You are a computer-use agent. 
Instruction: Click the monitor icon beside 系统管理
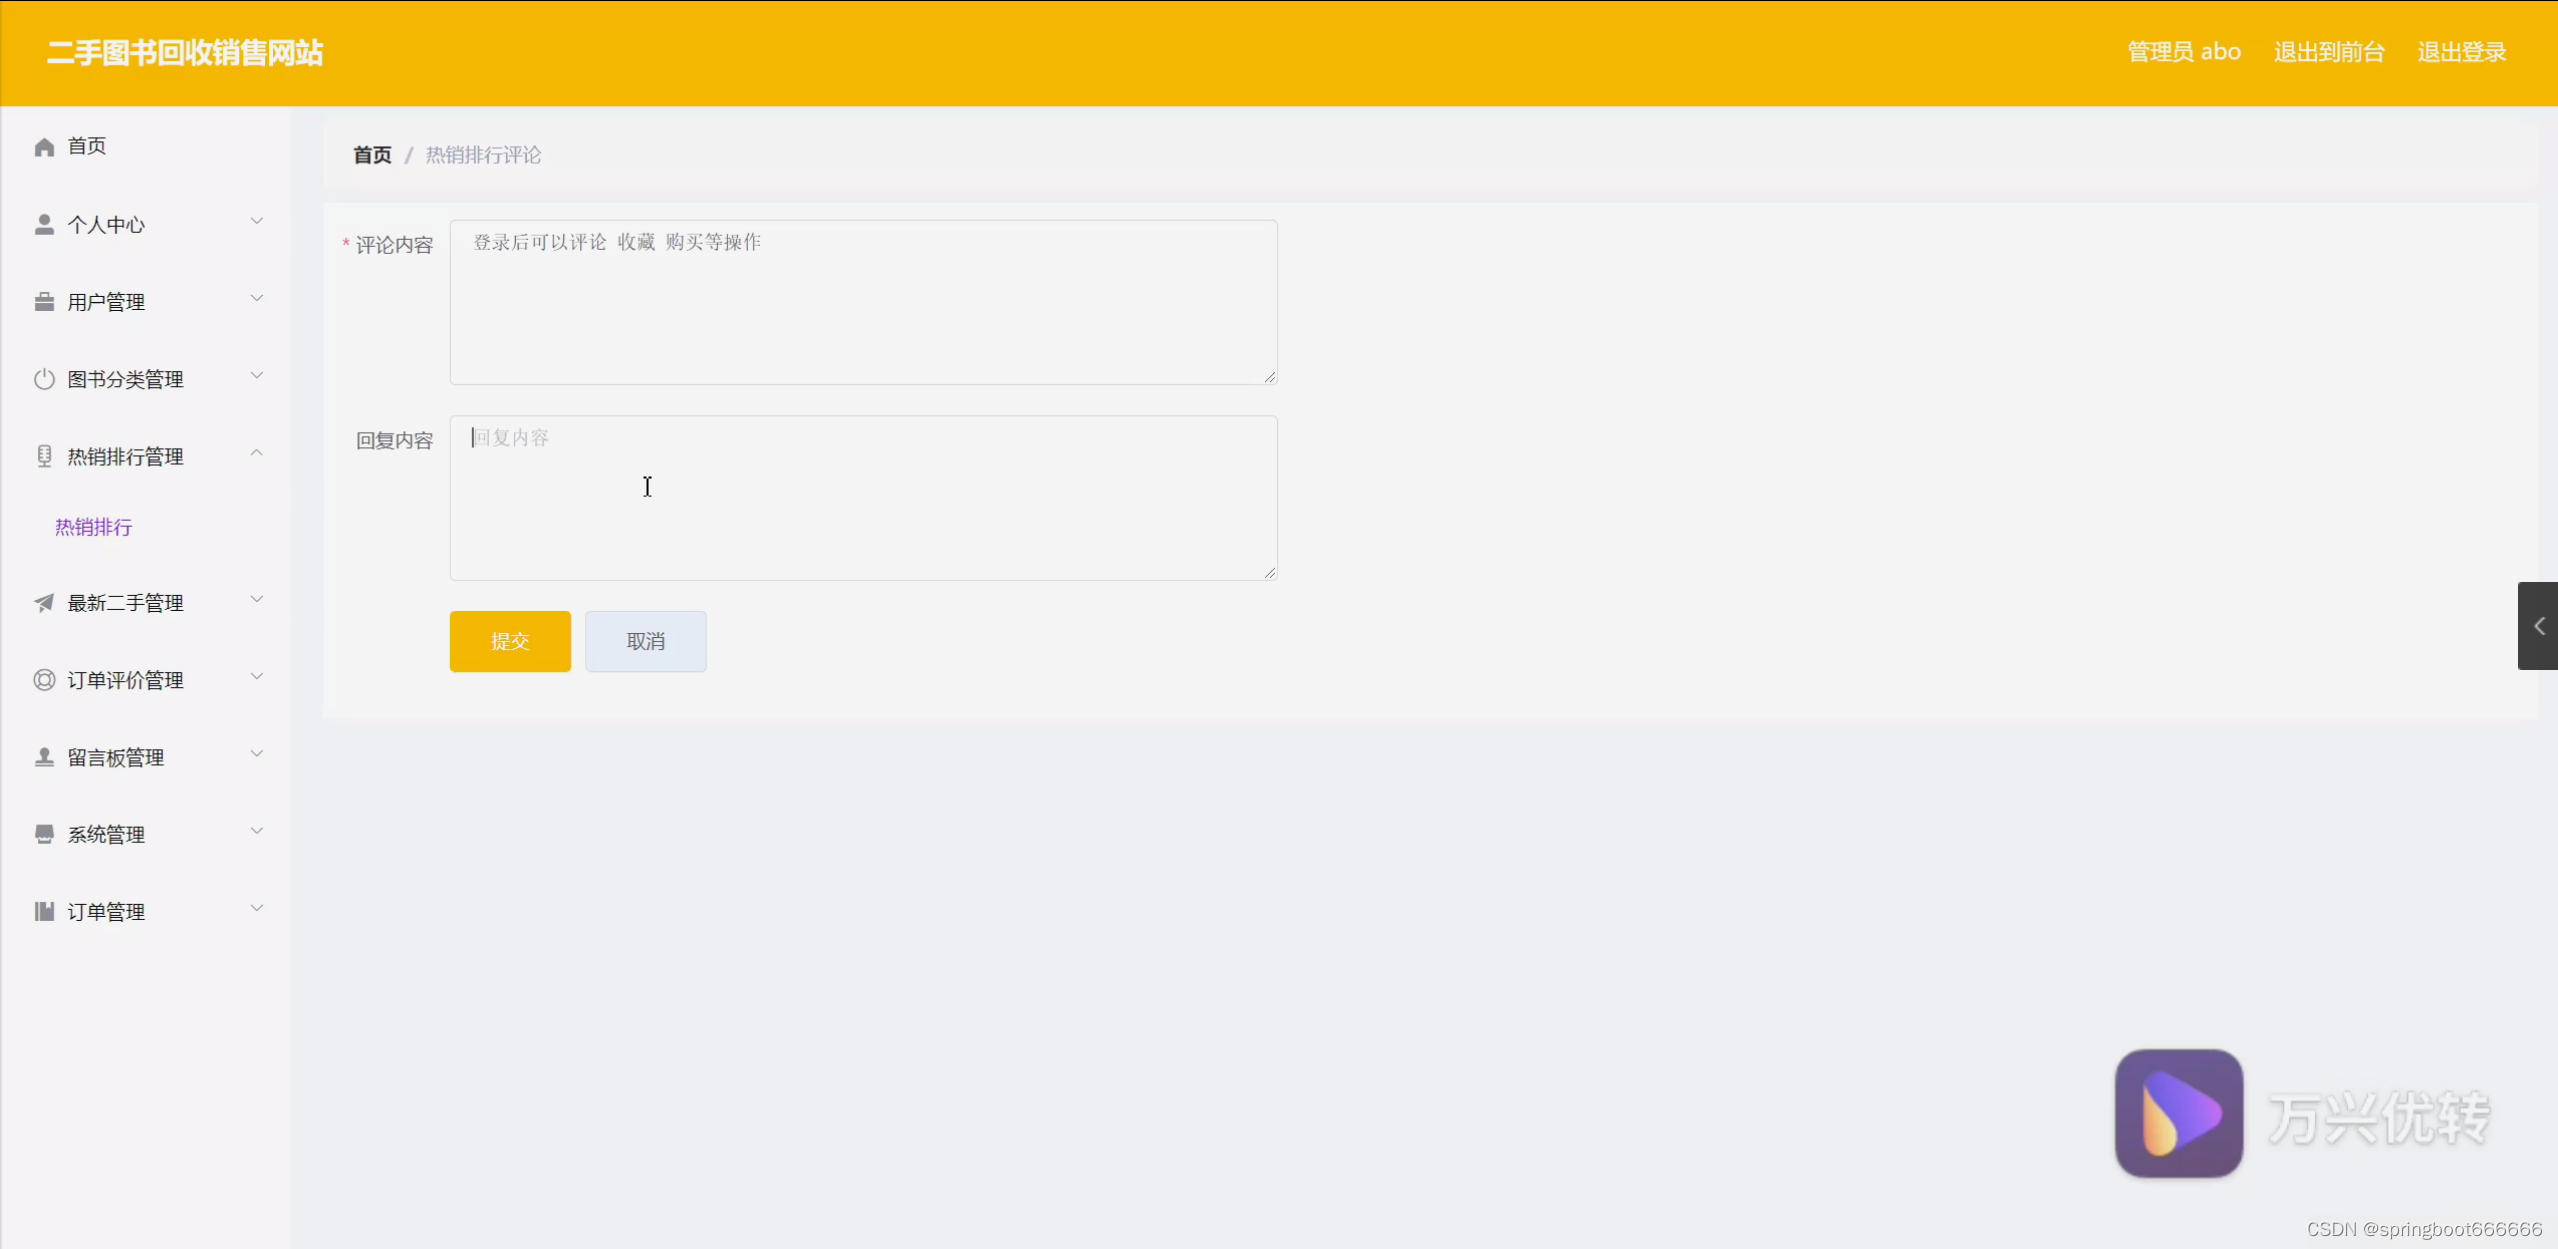[x=44, y=834]
